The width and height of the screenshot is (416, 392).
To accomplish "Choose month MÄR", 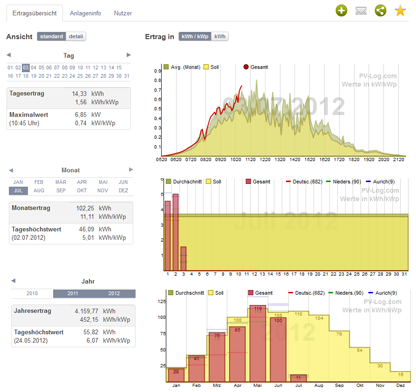I will pyautogui.click(x=61, y=182).
